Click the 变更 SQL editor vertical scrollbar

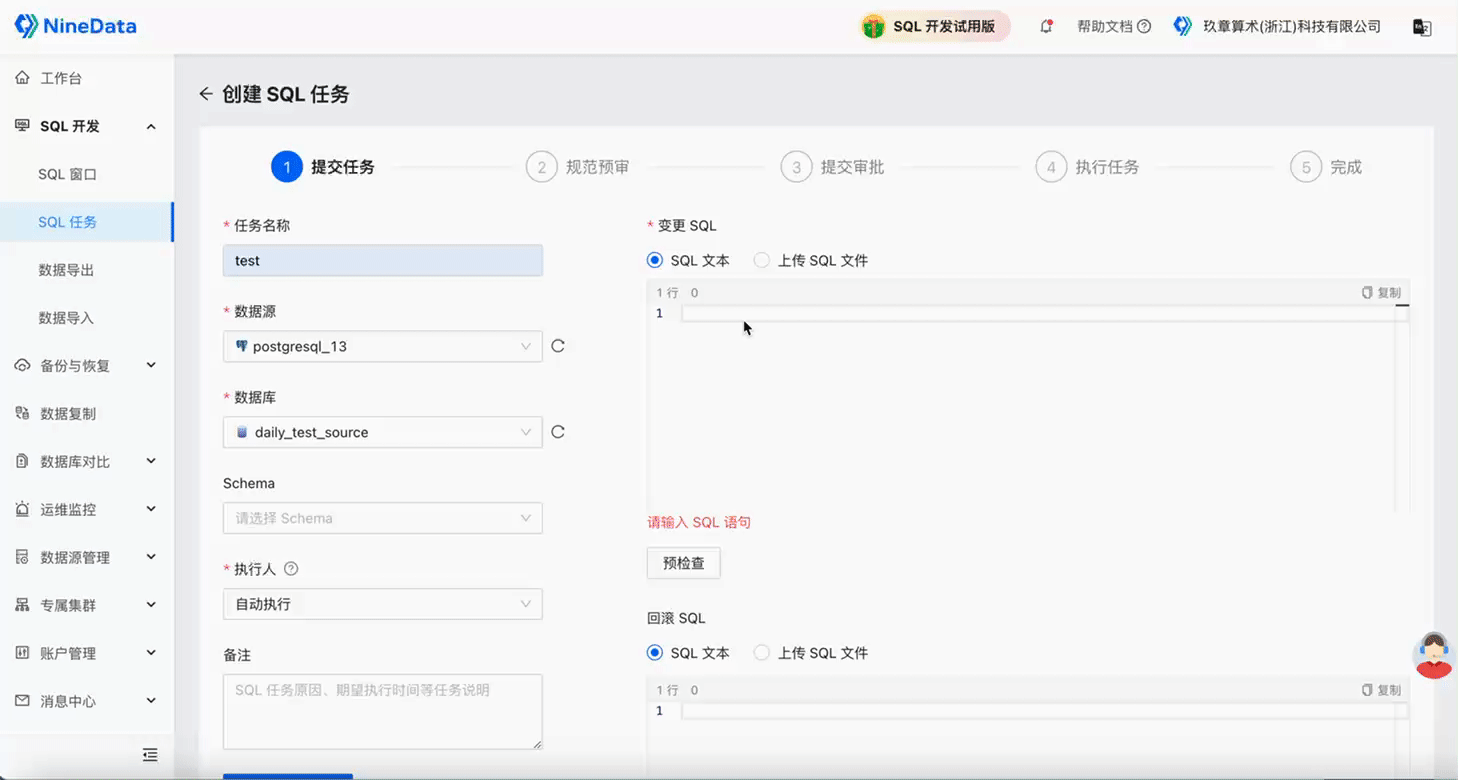1402,407
